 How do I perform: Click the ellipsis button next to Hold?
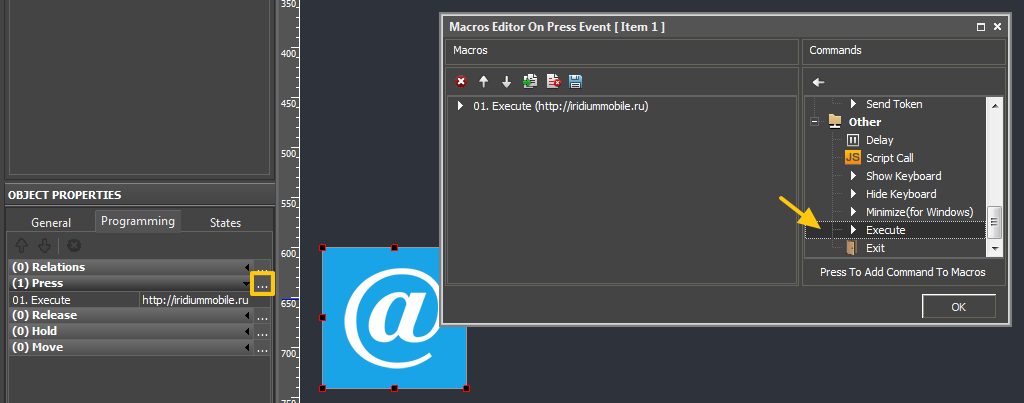click(x=262, y=332)
